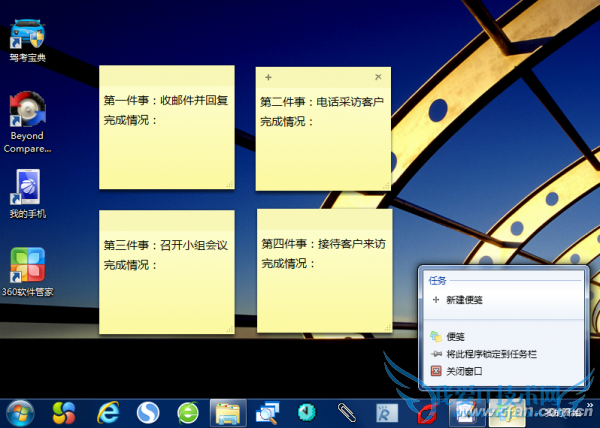Click the sticky-notes icon beside 便笺 entry
This screenshot has height=428, width=600.
tap(436, 337)
